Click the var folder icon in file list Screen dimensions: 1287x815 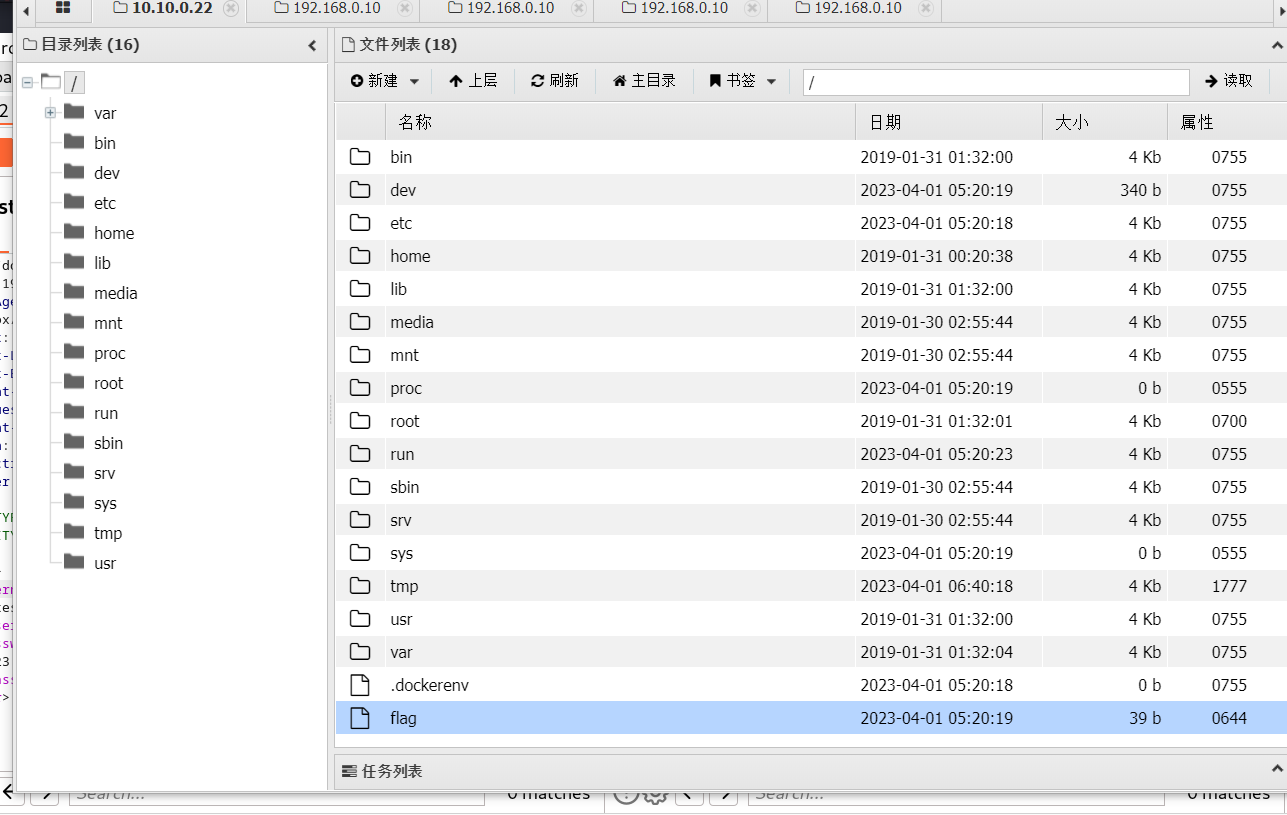click(x=360, y=652)
